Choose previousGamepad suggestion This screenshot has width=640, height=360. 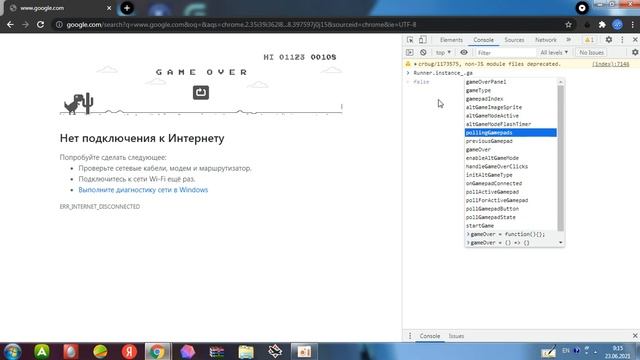click(x=511, y=141)
